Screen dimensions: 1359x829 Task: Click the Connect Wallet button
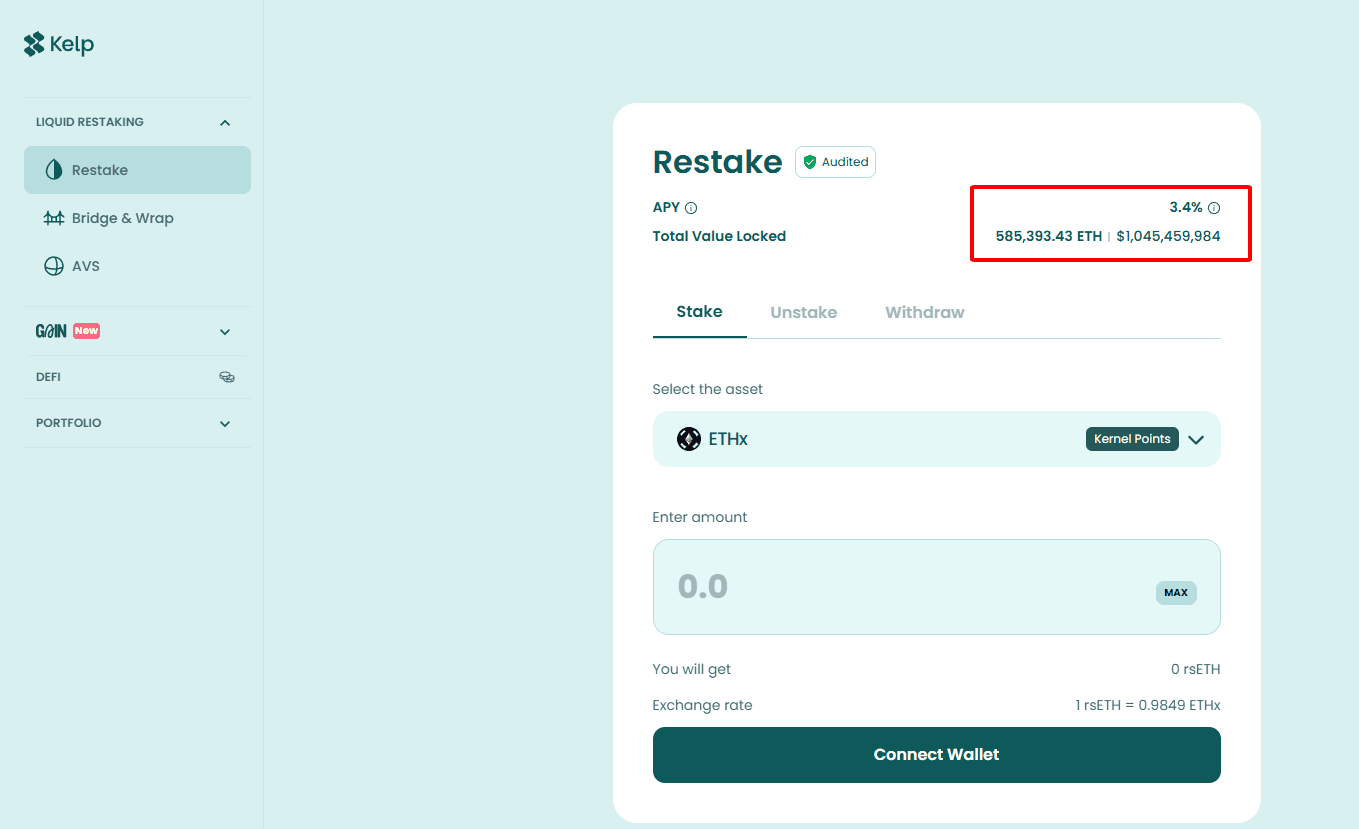point(937,755)
